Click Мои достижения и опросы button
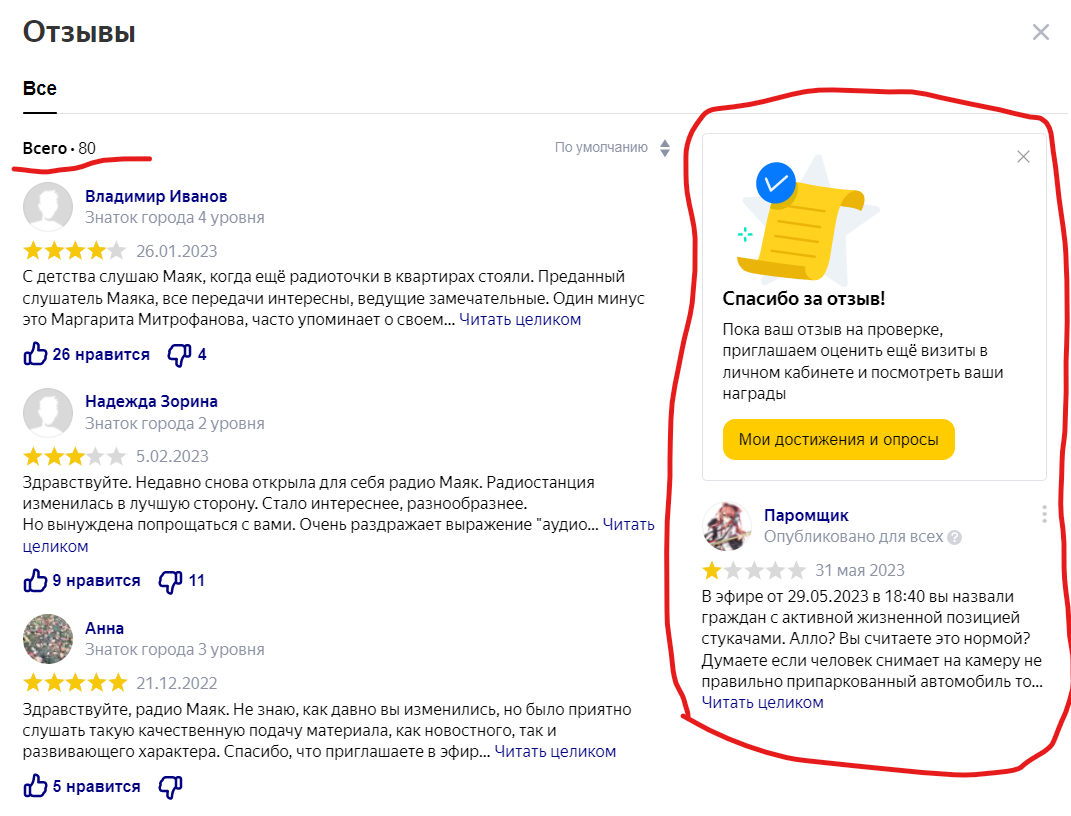This screenshot has height=816, width=1071. pyautogui.click(x=838, y=439)
